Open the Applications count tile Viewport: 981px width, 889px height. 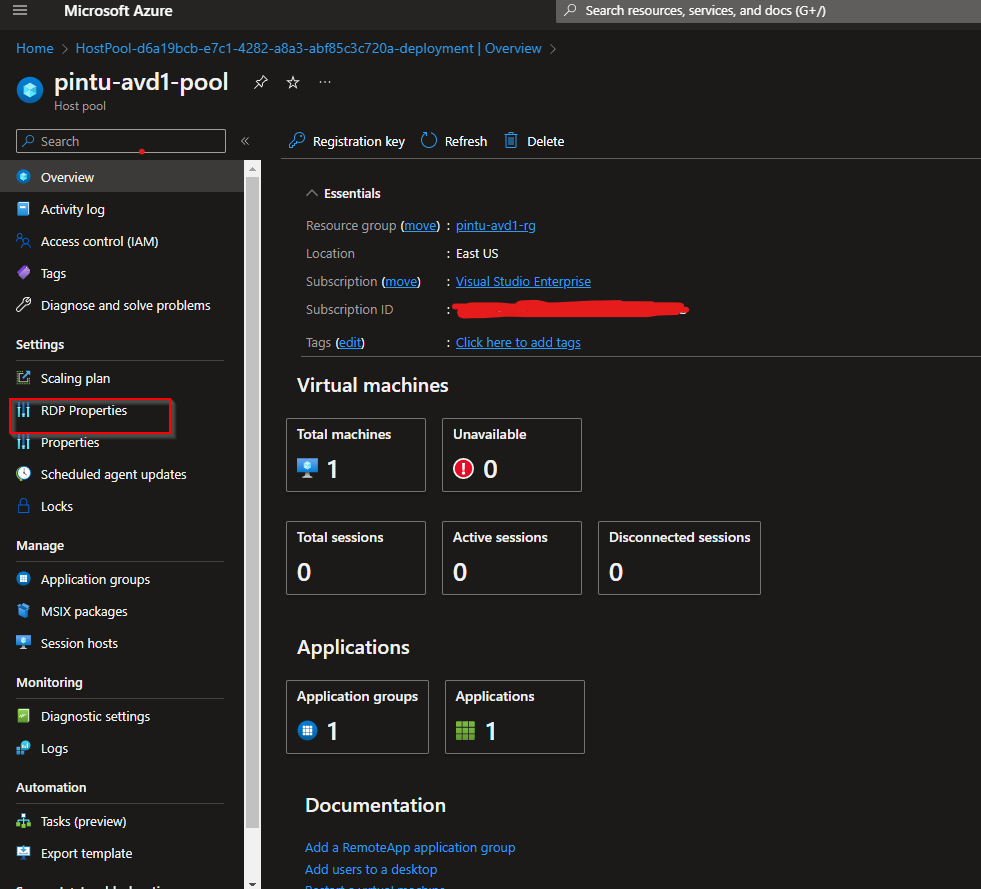click(x=515, y=717)
